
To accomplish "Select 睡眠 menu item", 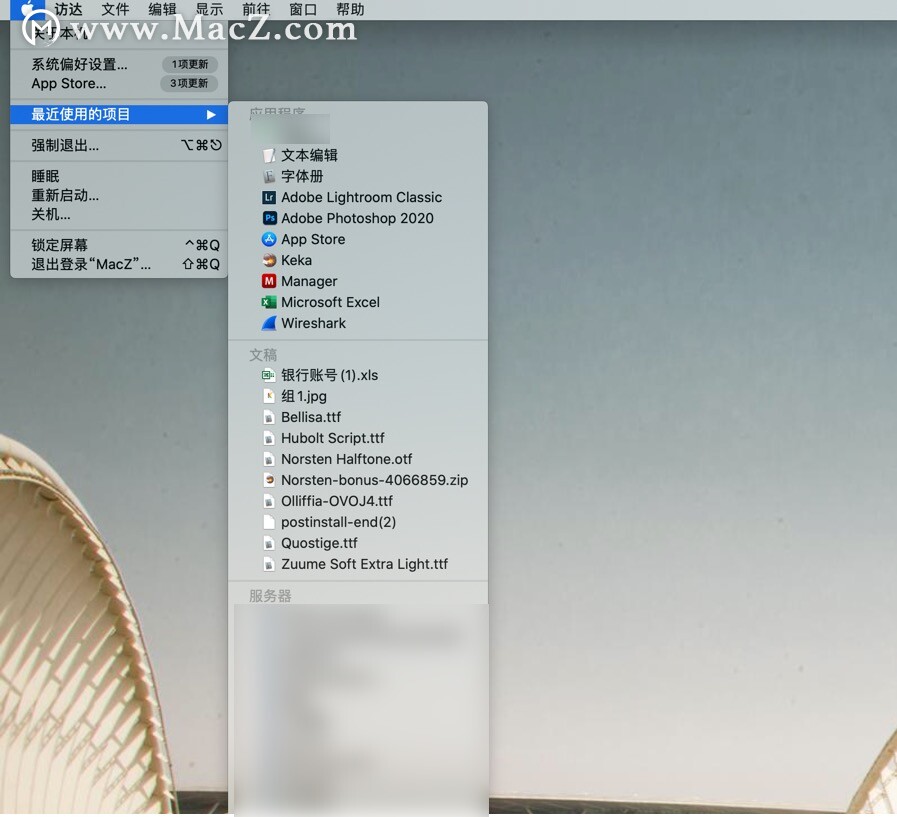I will coord(119,176).
